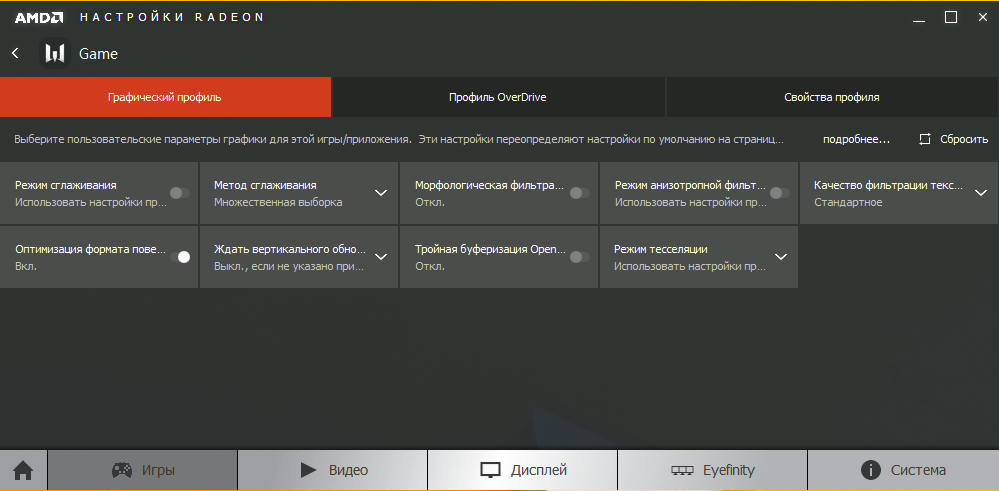999x491 pixels.
Task: Go back using the left arrow
Action: (x=15, y=53)
